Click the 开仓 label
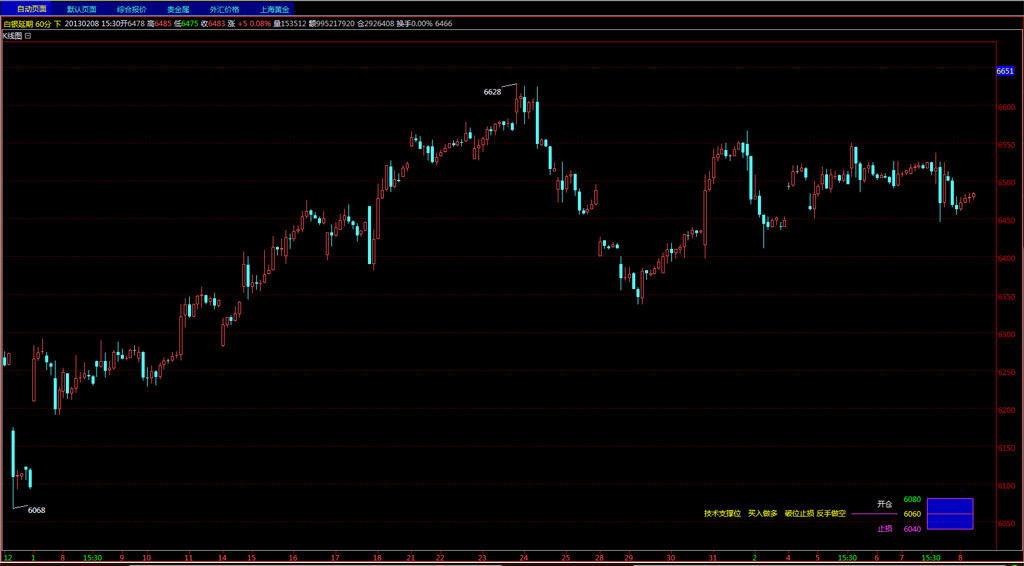Screen dimensions: 1024x566 click(x=884, y=504)
